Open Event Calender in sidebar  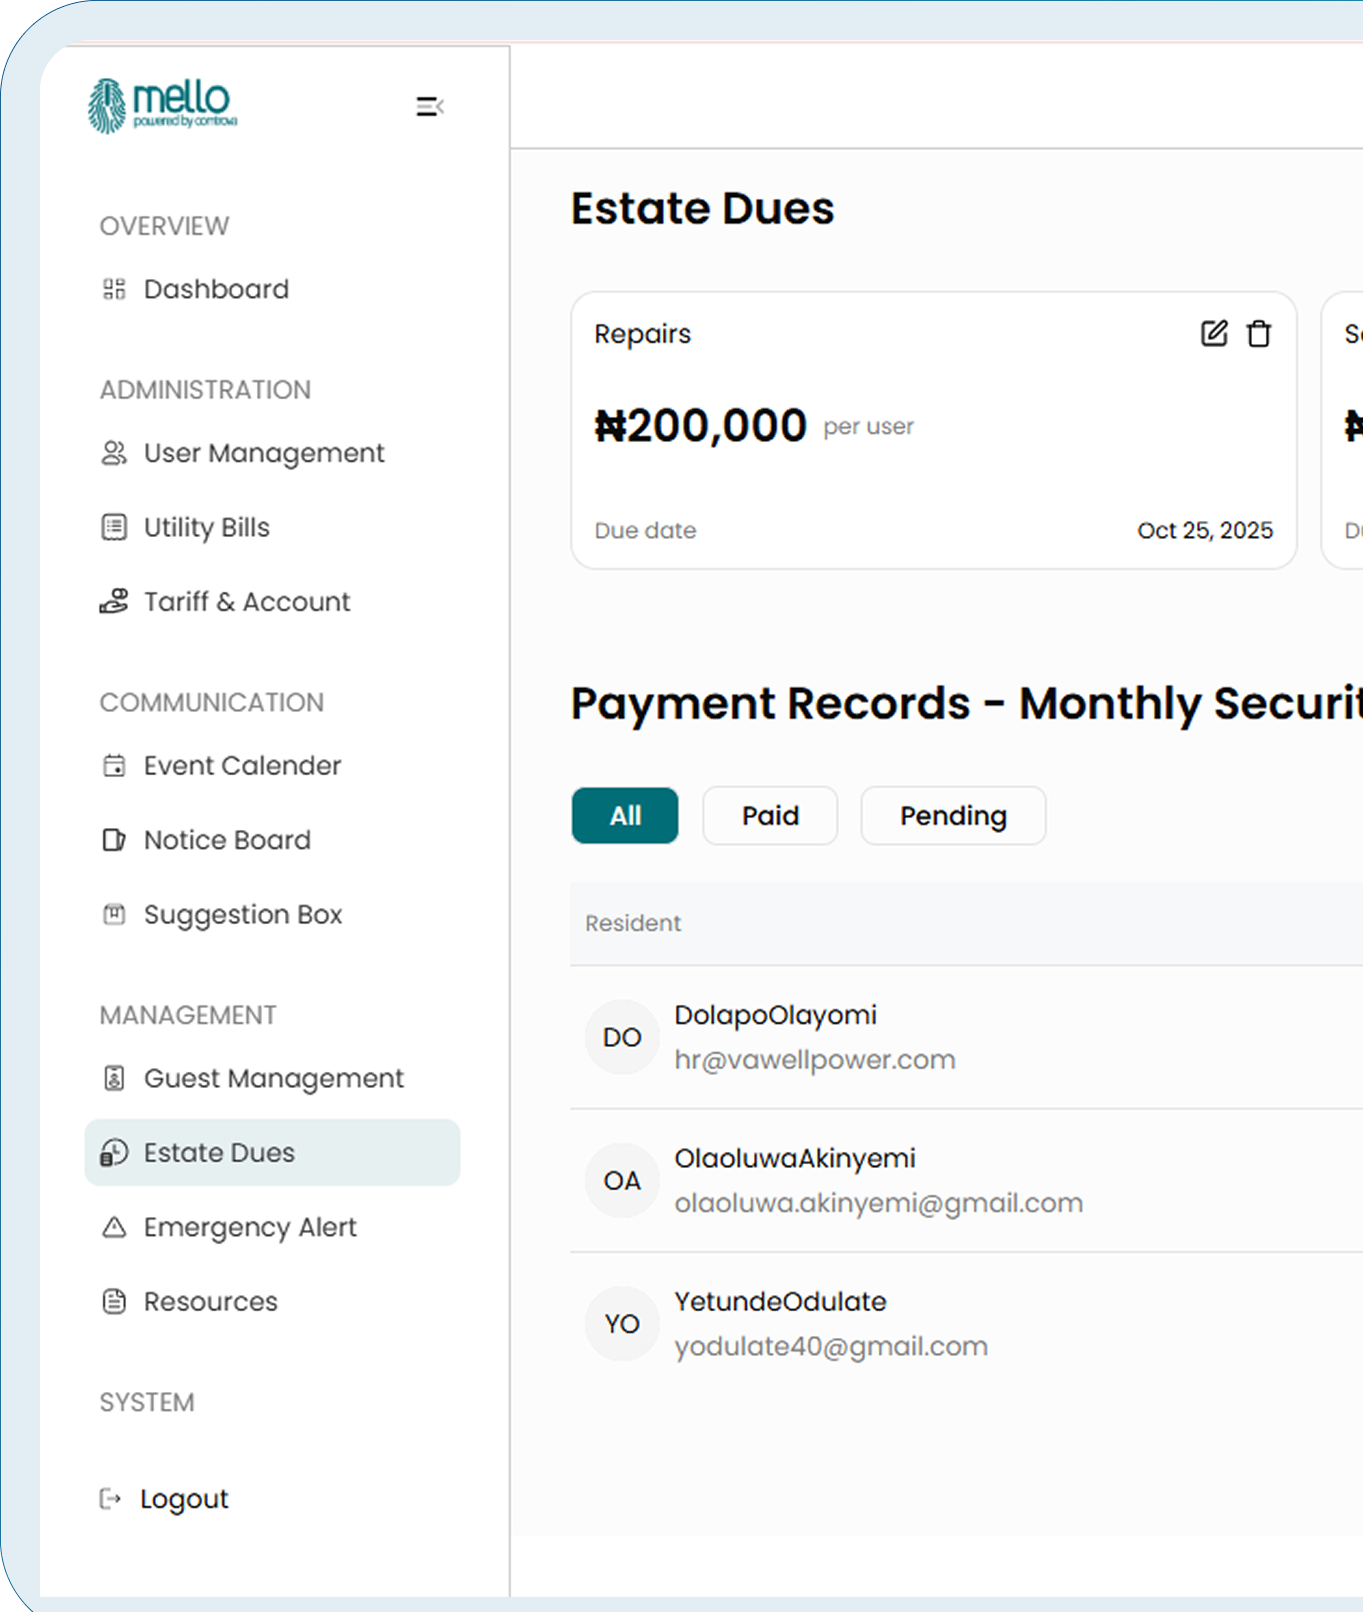click(242, 765)
